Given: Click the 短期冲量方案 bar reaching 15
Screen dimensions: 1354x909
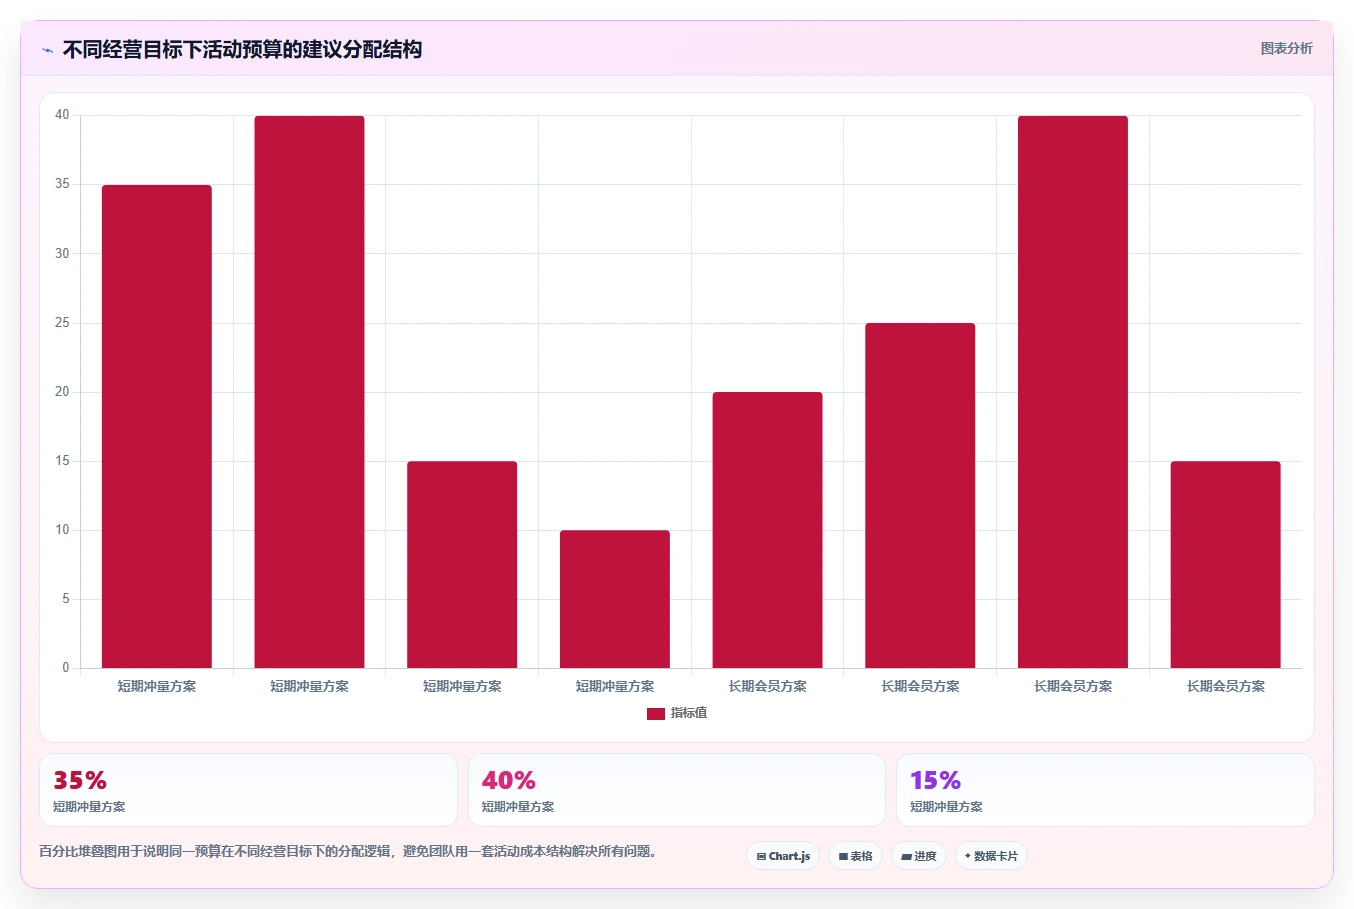Looking at the screenshot, I should coord(462,565).
